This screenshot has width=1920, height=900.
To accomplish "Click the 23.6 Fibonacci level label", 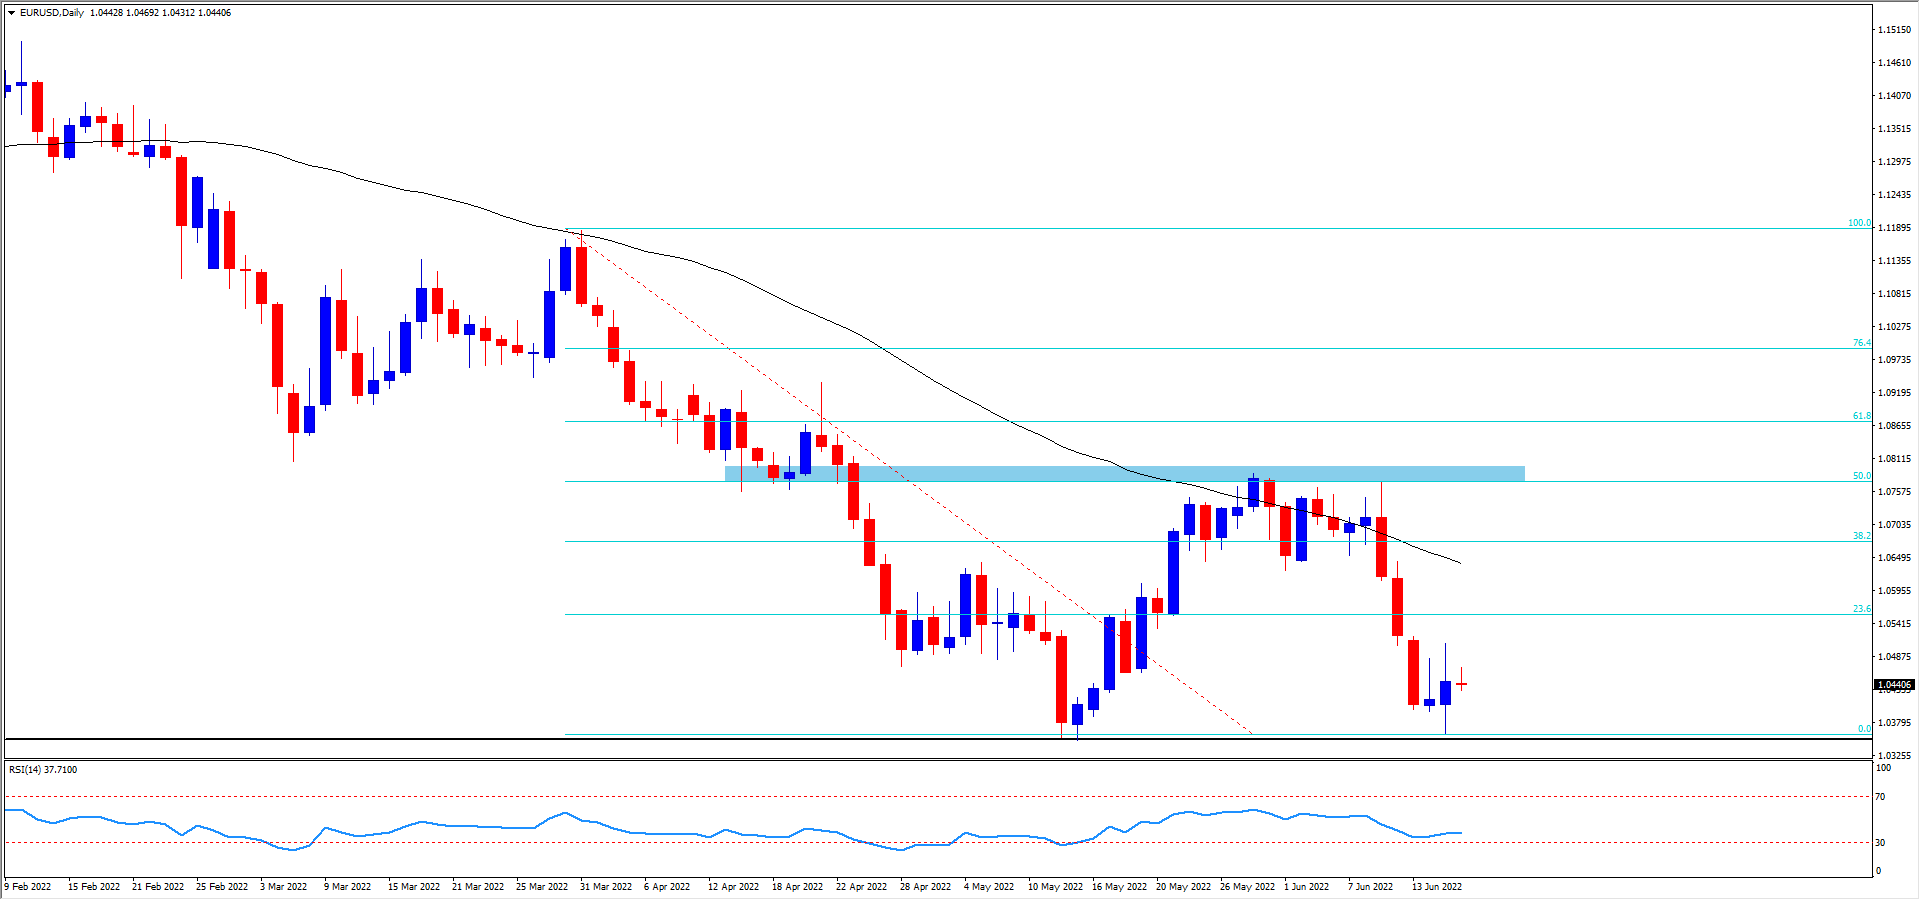I will click(x=1861, y=609).
